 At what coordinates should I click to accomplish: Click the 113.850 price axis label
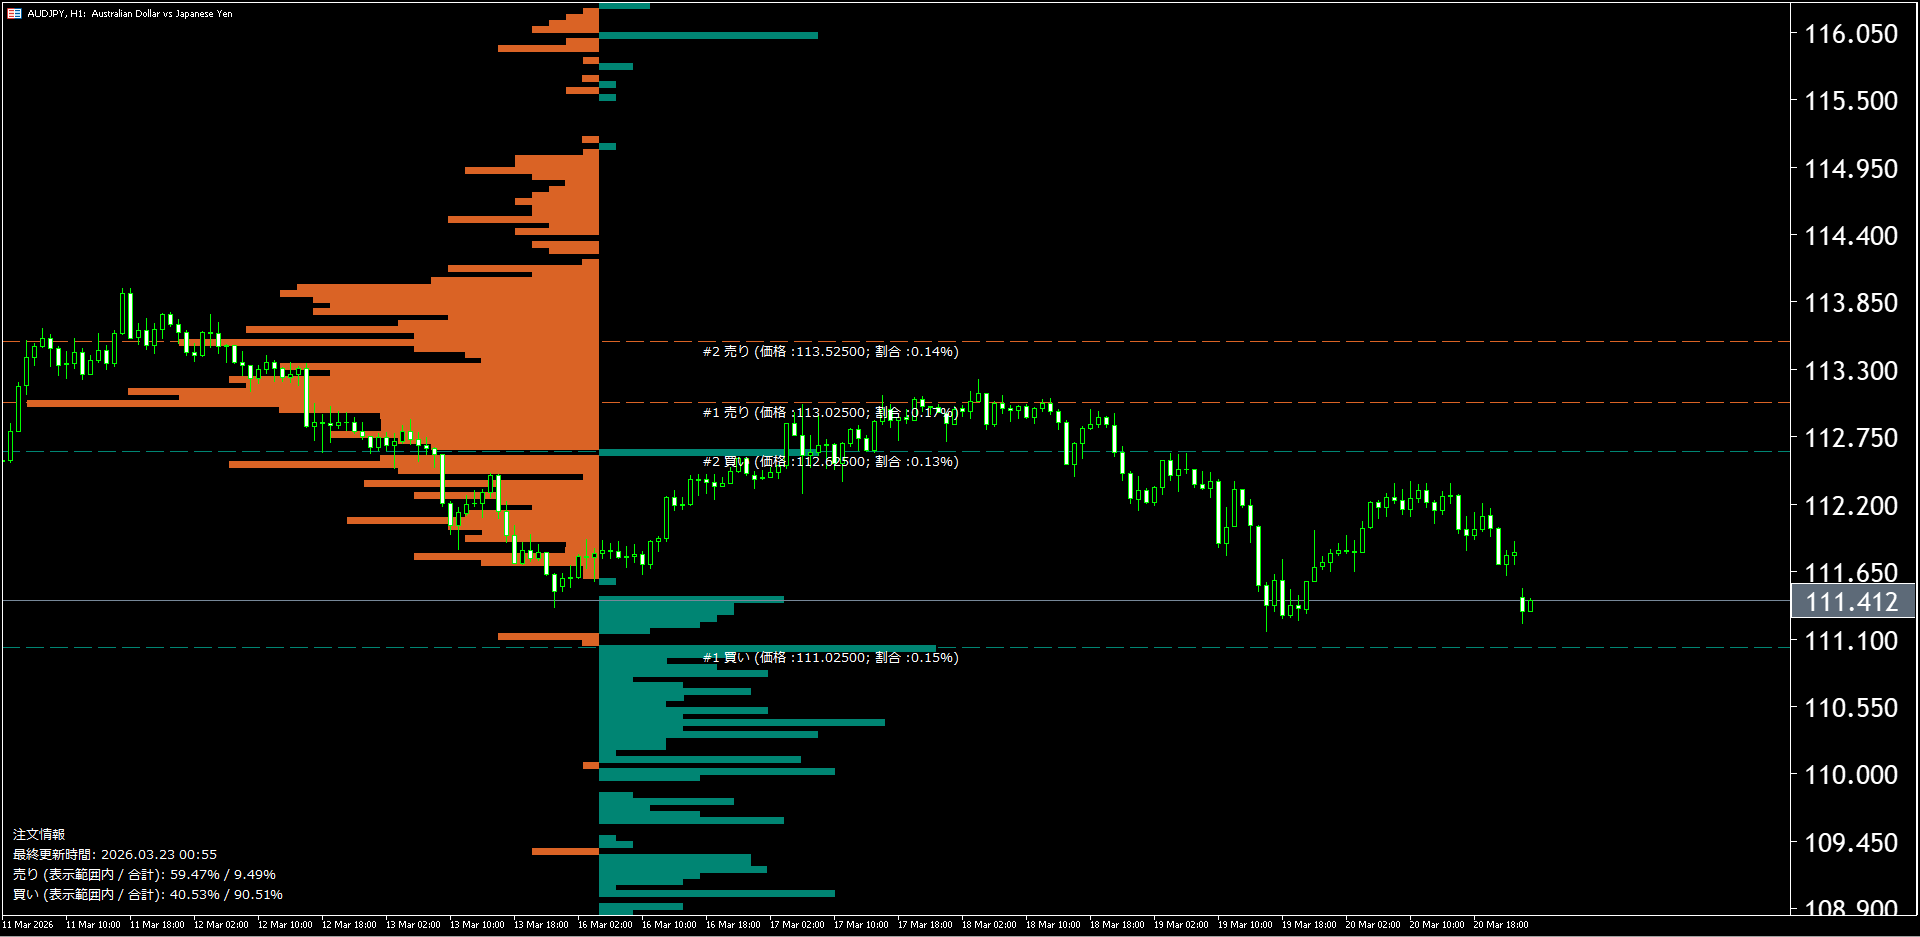pyautogui.click(x=1850, y=303)
